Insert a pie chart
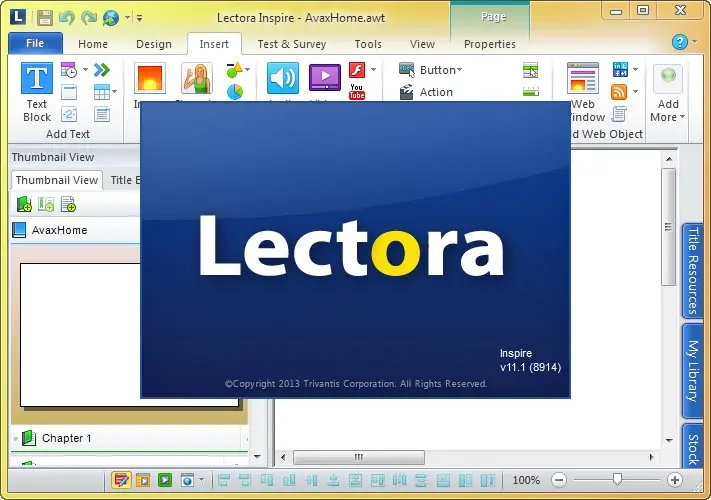Screen dimensions: 711x500 (235, 92)
